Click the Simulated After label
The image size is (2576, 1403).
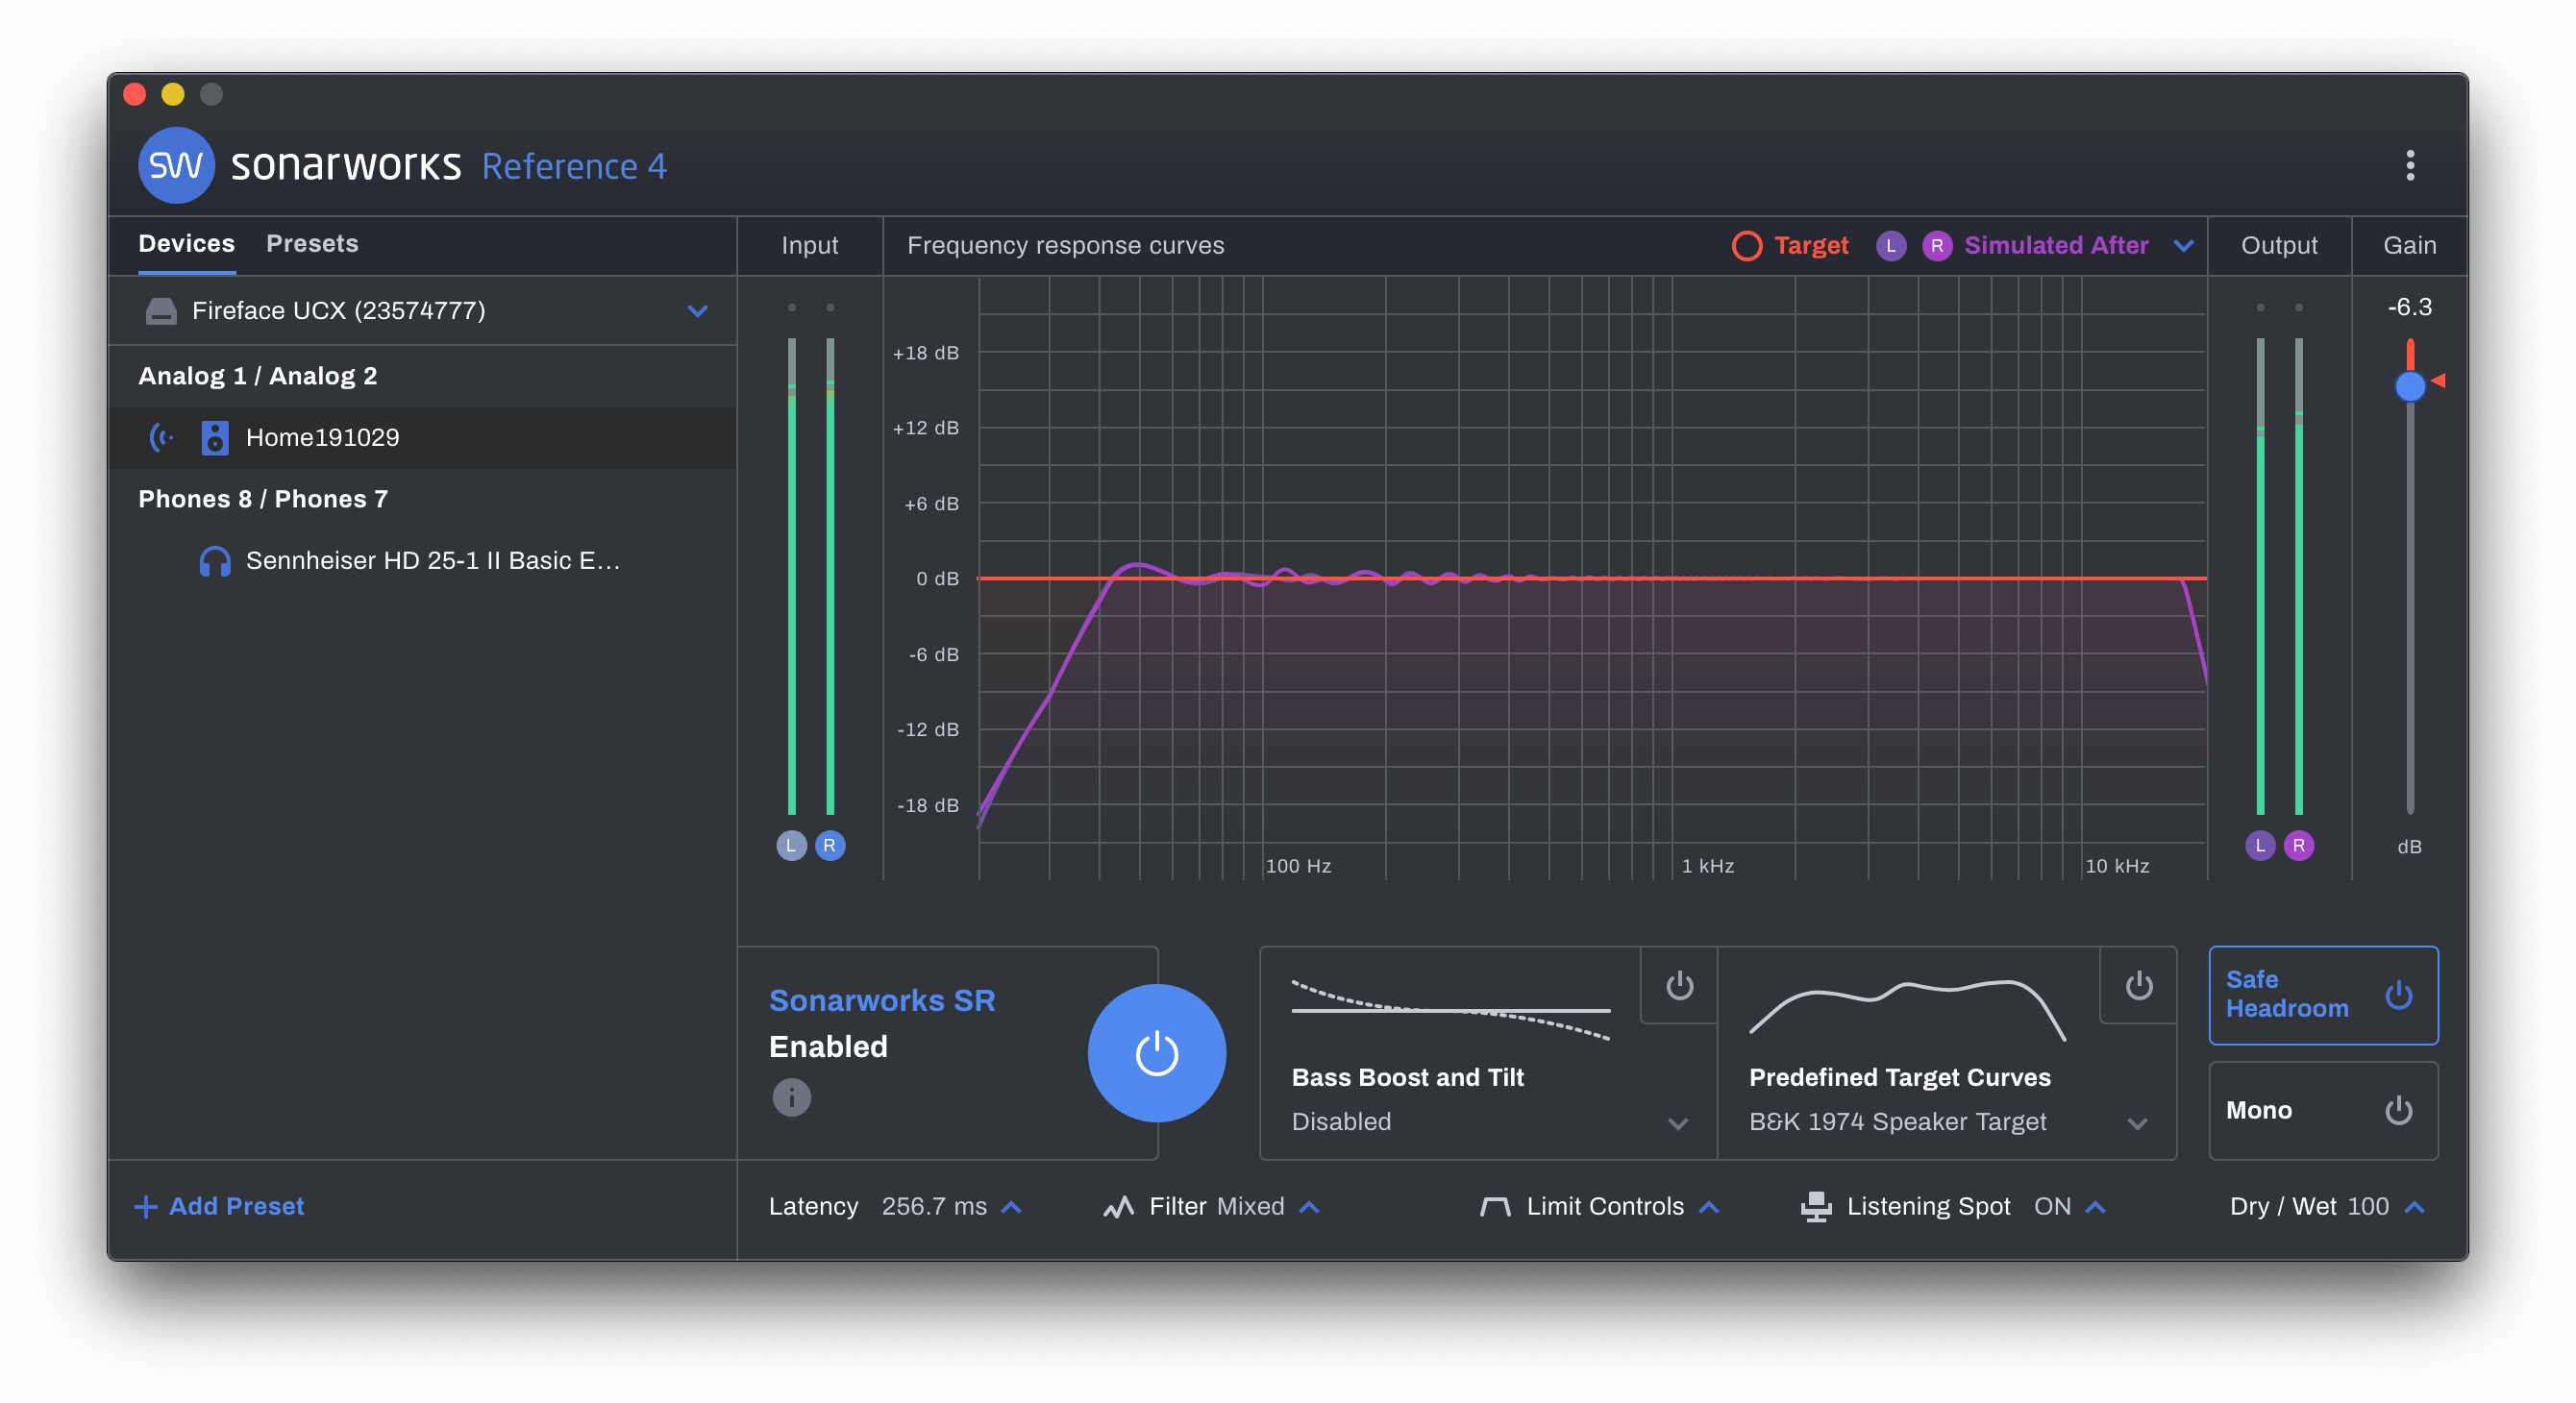point(2056,245)
